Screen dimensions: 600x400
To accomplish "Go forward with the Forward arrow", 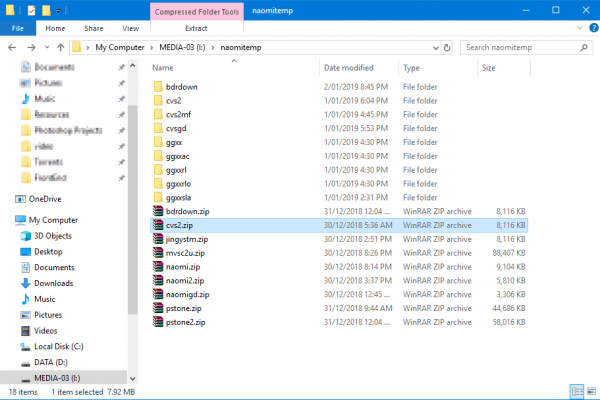I will [31, 47].
